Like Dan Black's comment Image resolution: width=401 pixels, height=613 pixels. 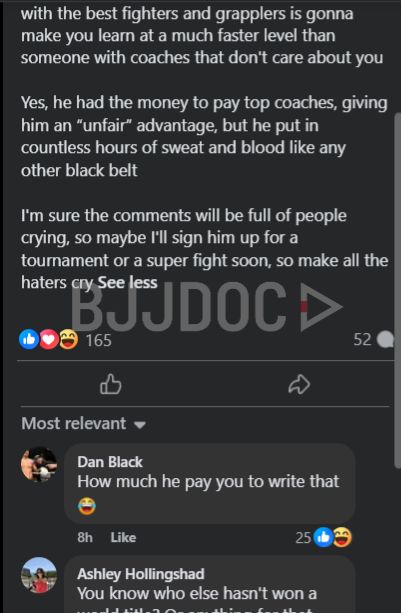[123, 537]
